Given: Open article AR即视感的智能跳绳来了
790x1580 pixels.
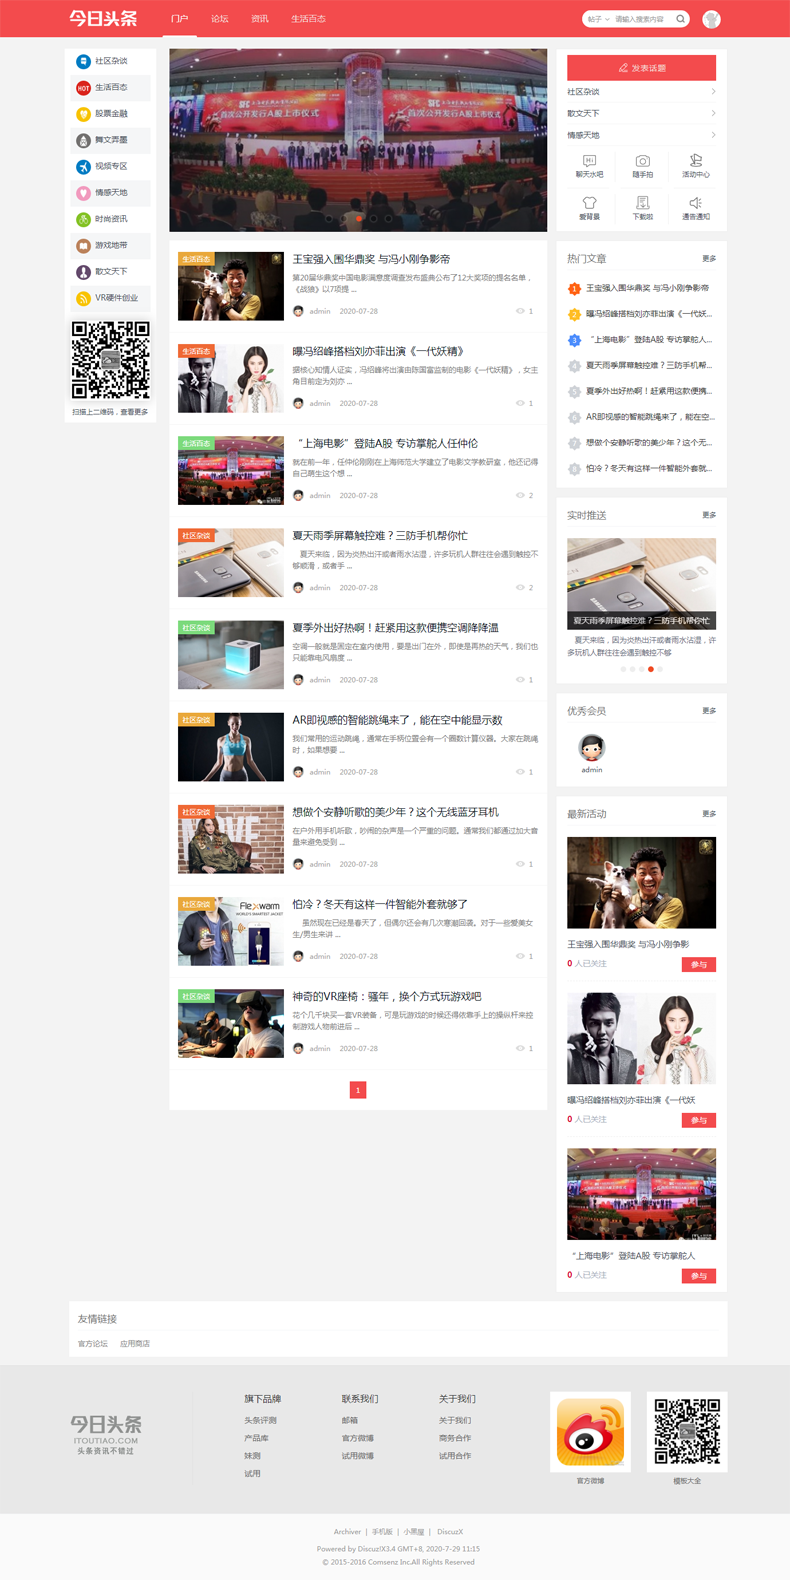Looking at the screenshot, I should point(397,720).
